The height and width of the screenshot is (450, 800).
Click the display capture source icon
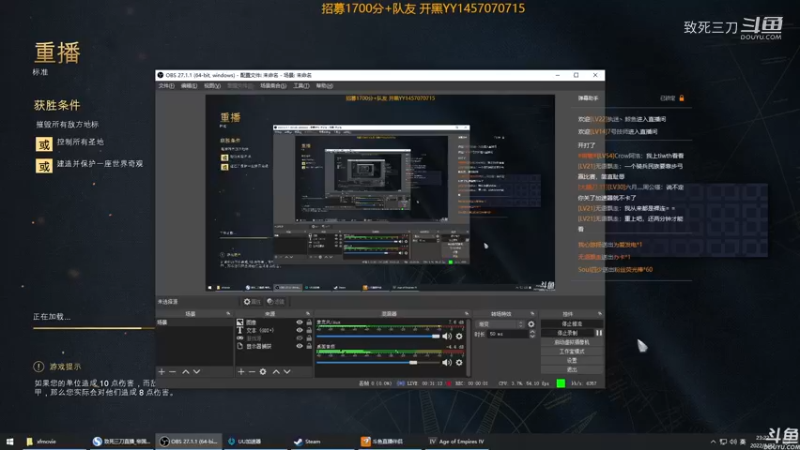coord(240,346)
